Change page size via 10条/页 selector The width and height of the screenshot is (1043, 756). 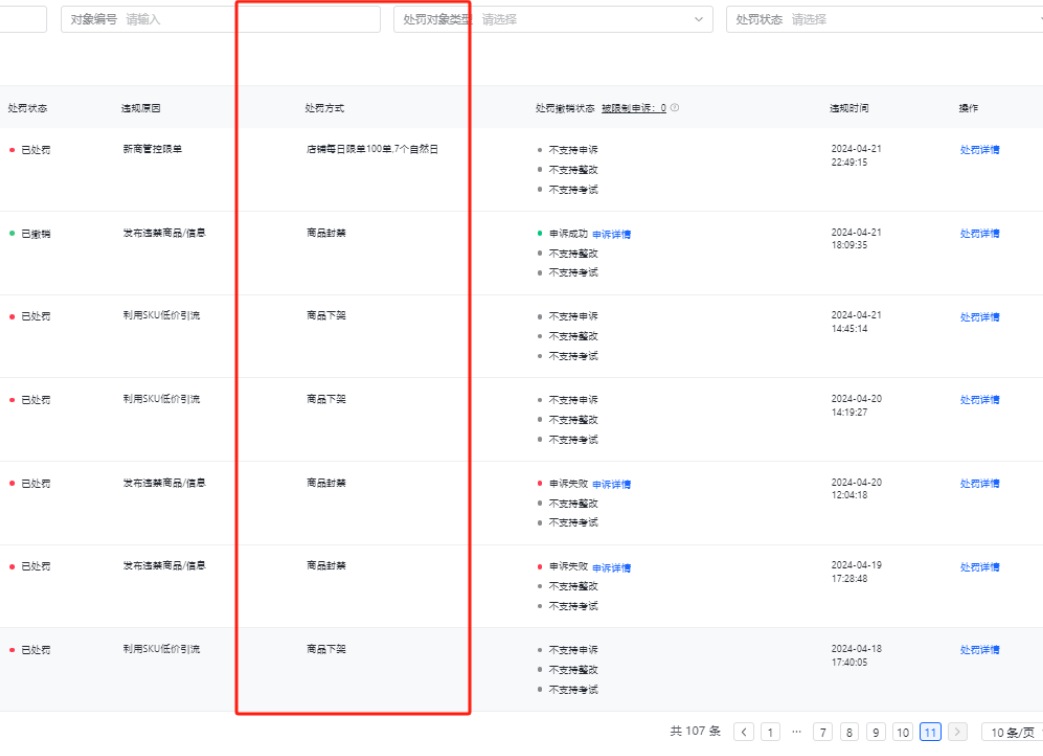(x=1012, y=732)
